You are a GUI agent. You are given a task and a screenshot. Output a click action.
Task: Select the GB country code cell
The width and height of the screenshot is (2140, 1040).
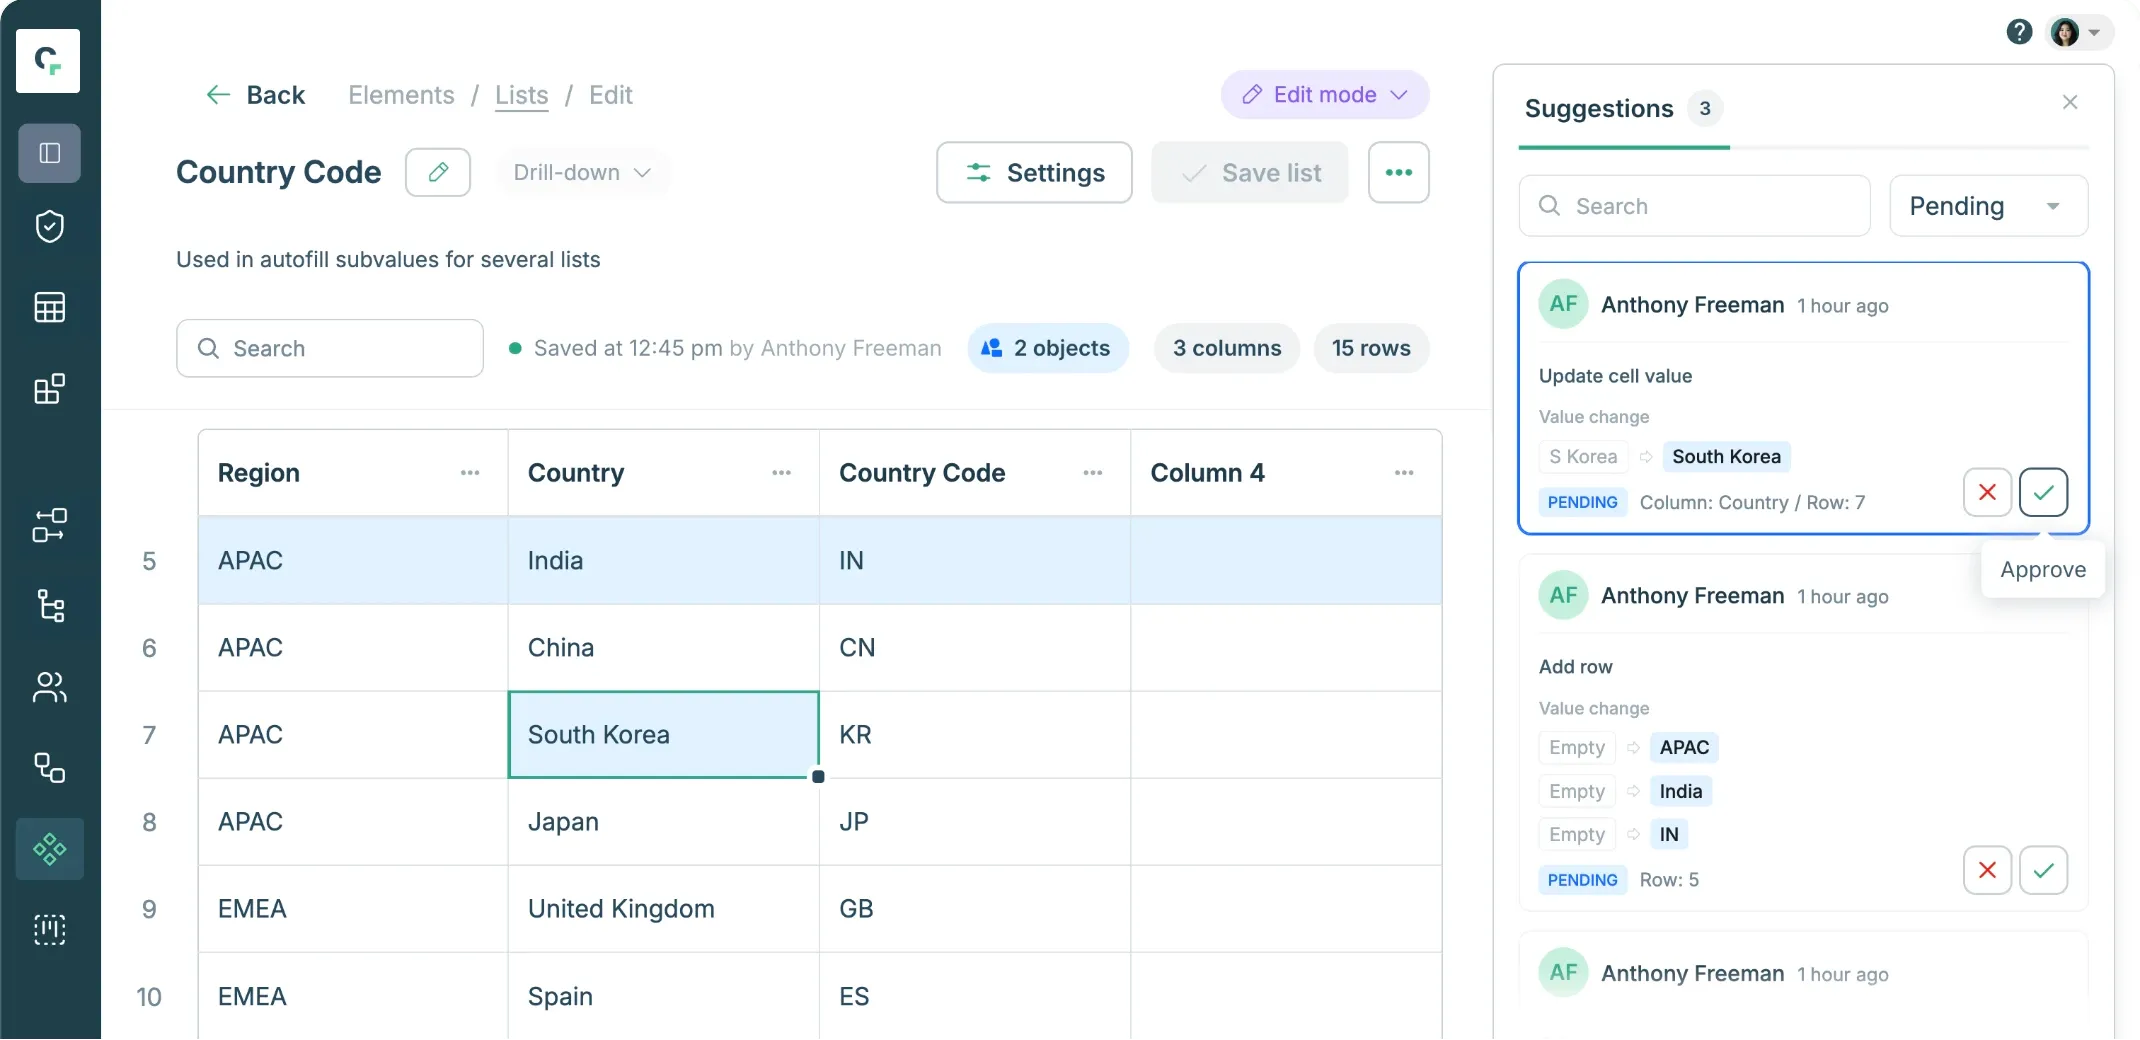[975, 909]
